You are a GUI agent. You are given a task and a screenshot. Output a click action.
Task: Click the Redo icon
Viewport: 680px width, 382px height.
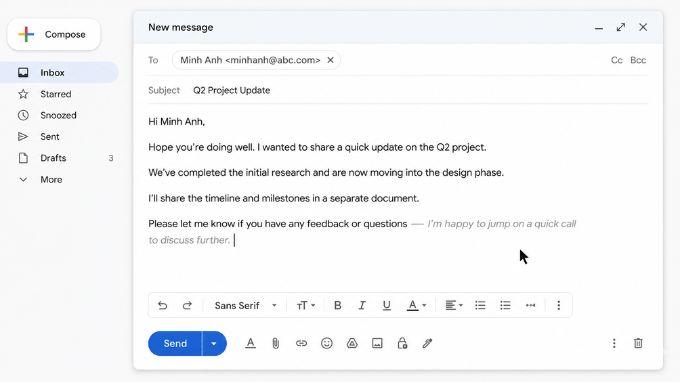point(187,305)
